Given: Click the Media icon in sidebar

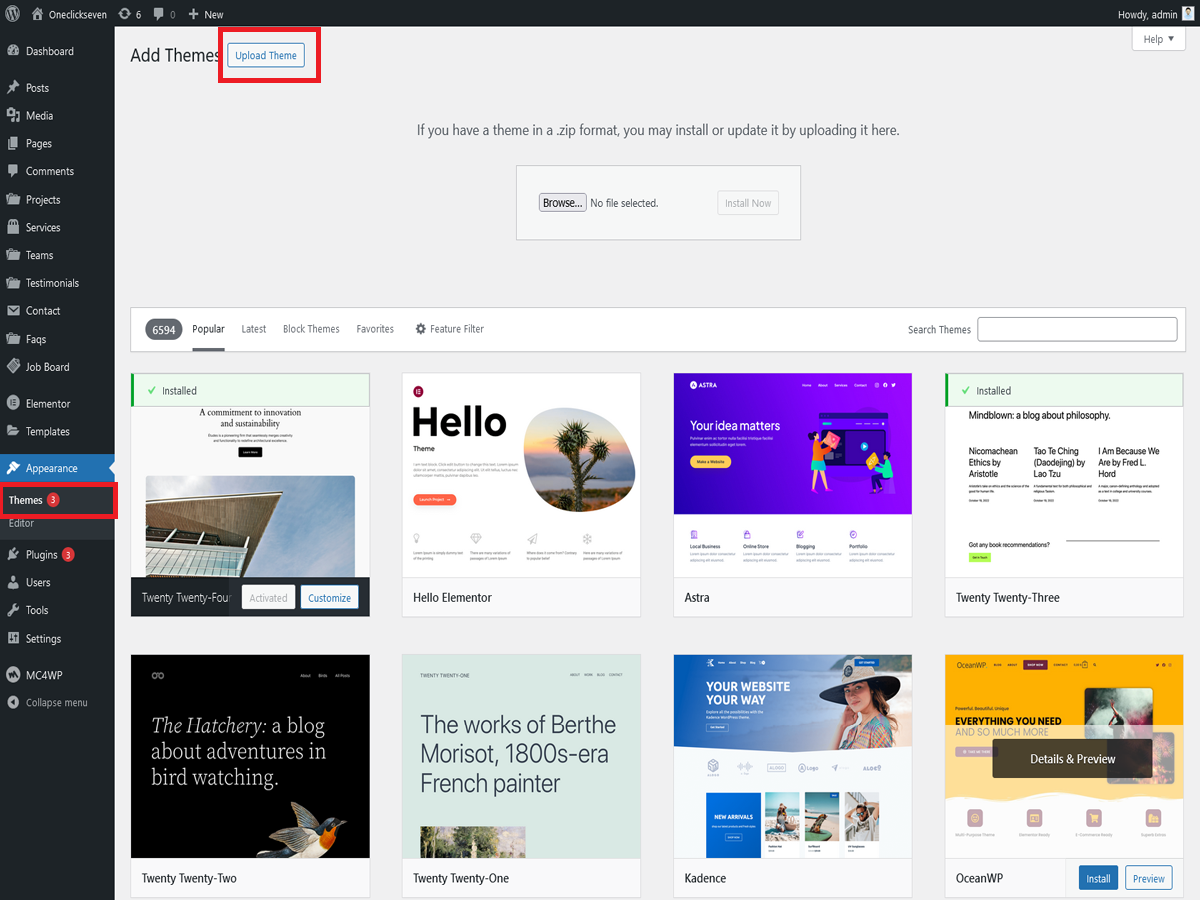Looking at the screenshot, I should click(x=13, y=116).
